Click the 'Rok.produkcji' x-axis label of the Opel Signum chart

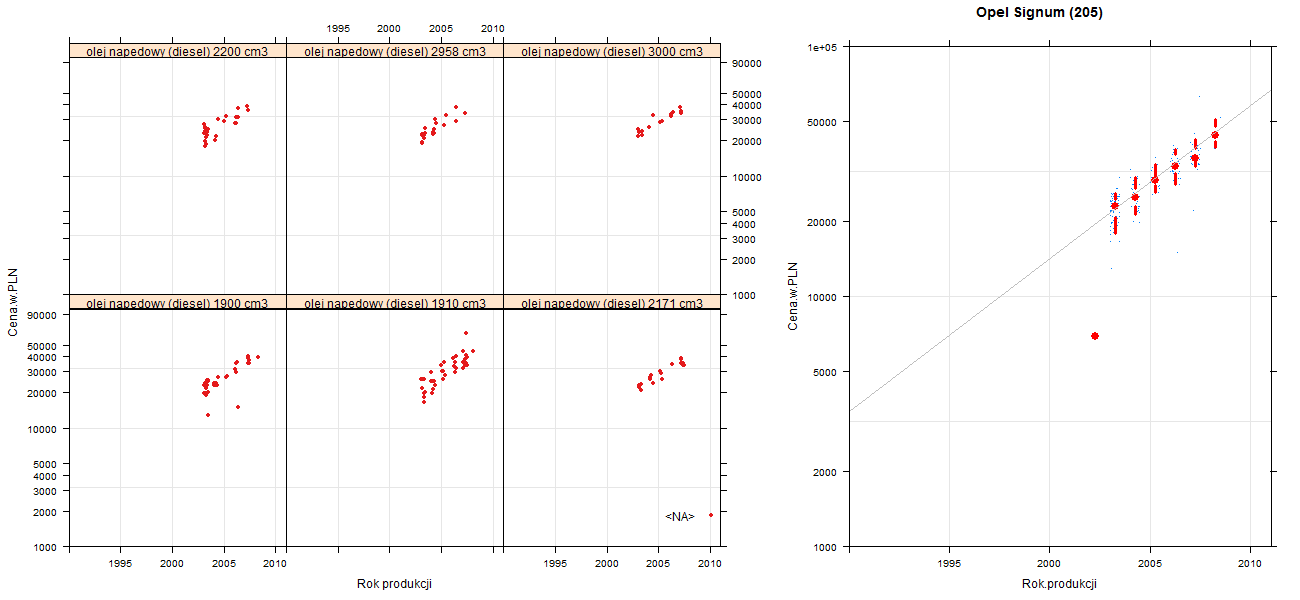click(1060, 584)
